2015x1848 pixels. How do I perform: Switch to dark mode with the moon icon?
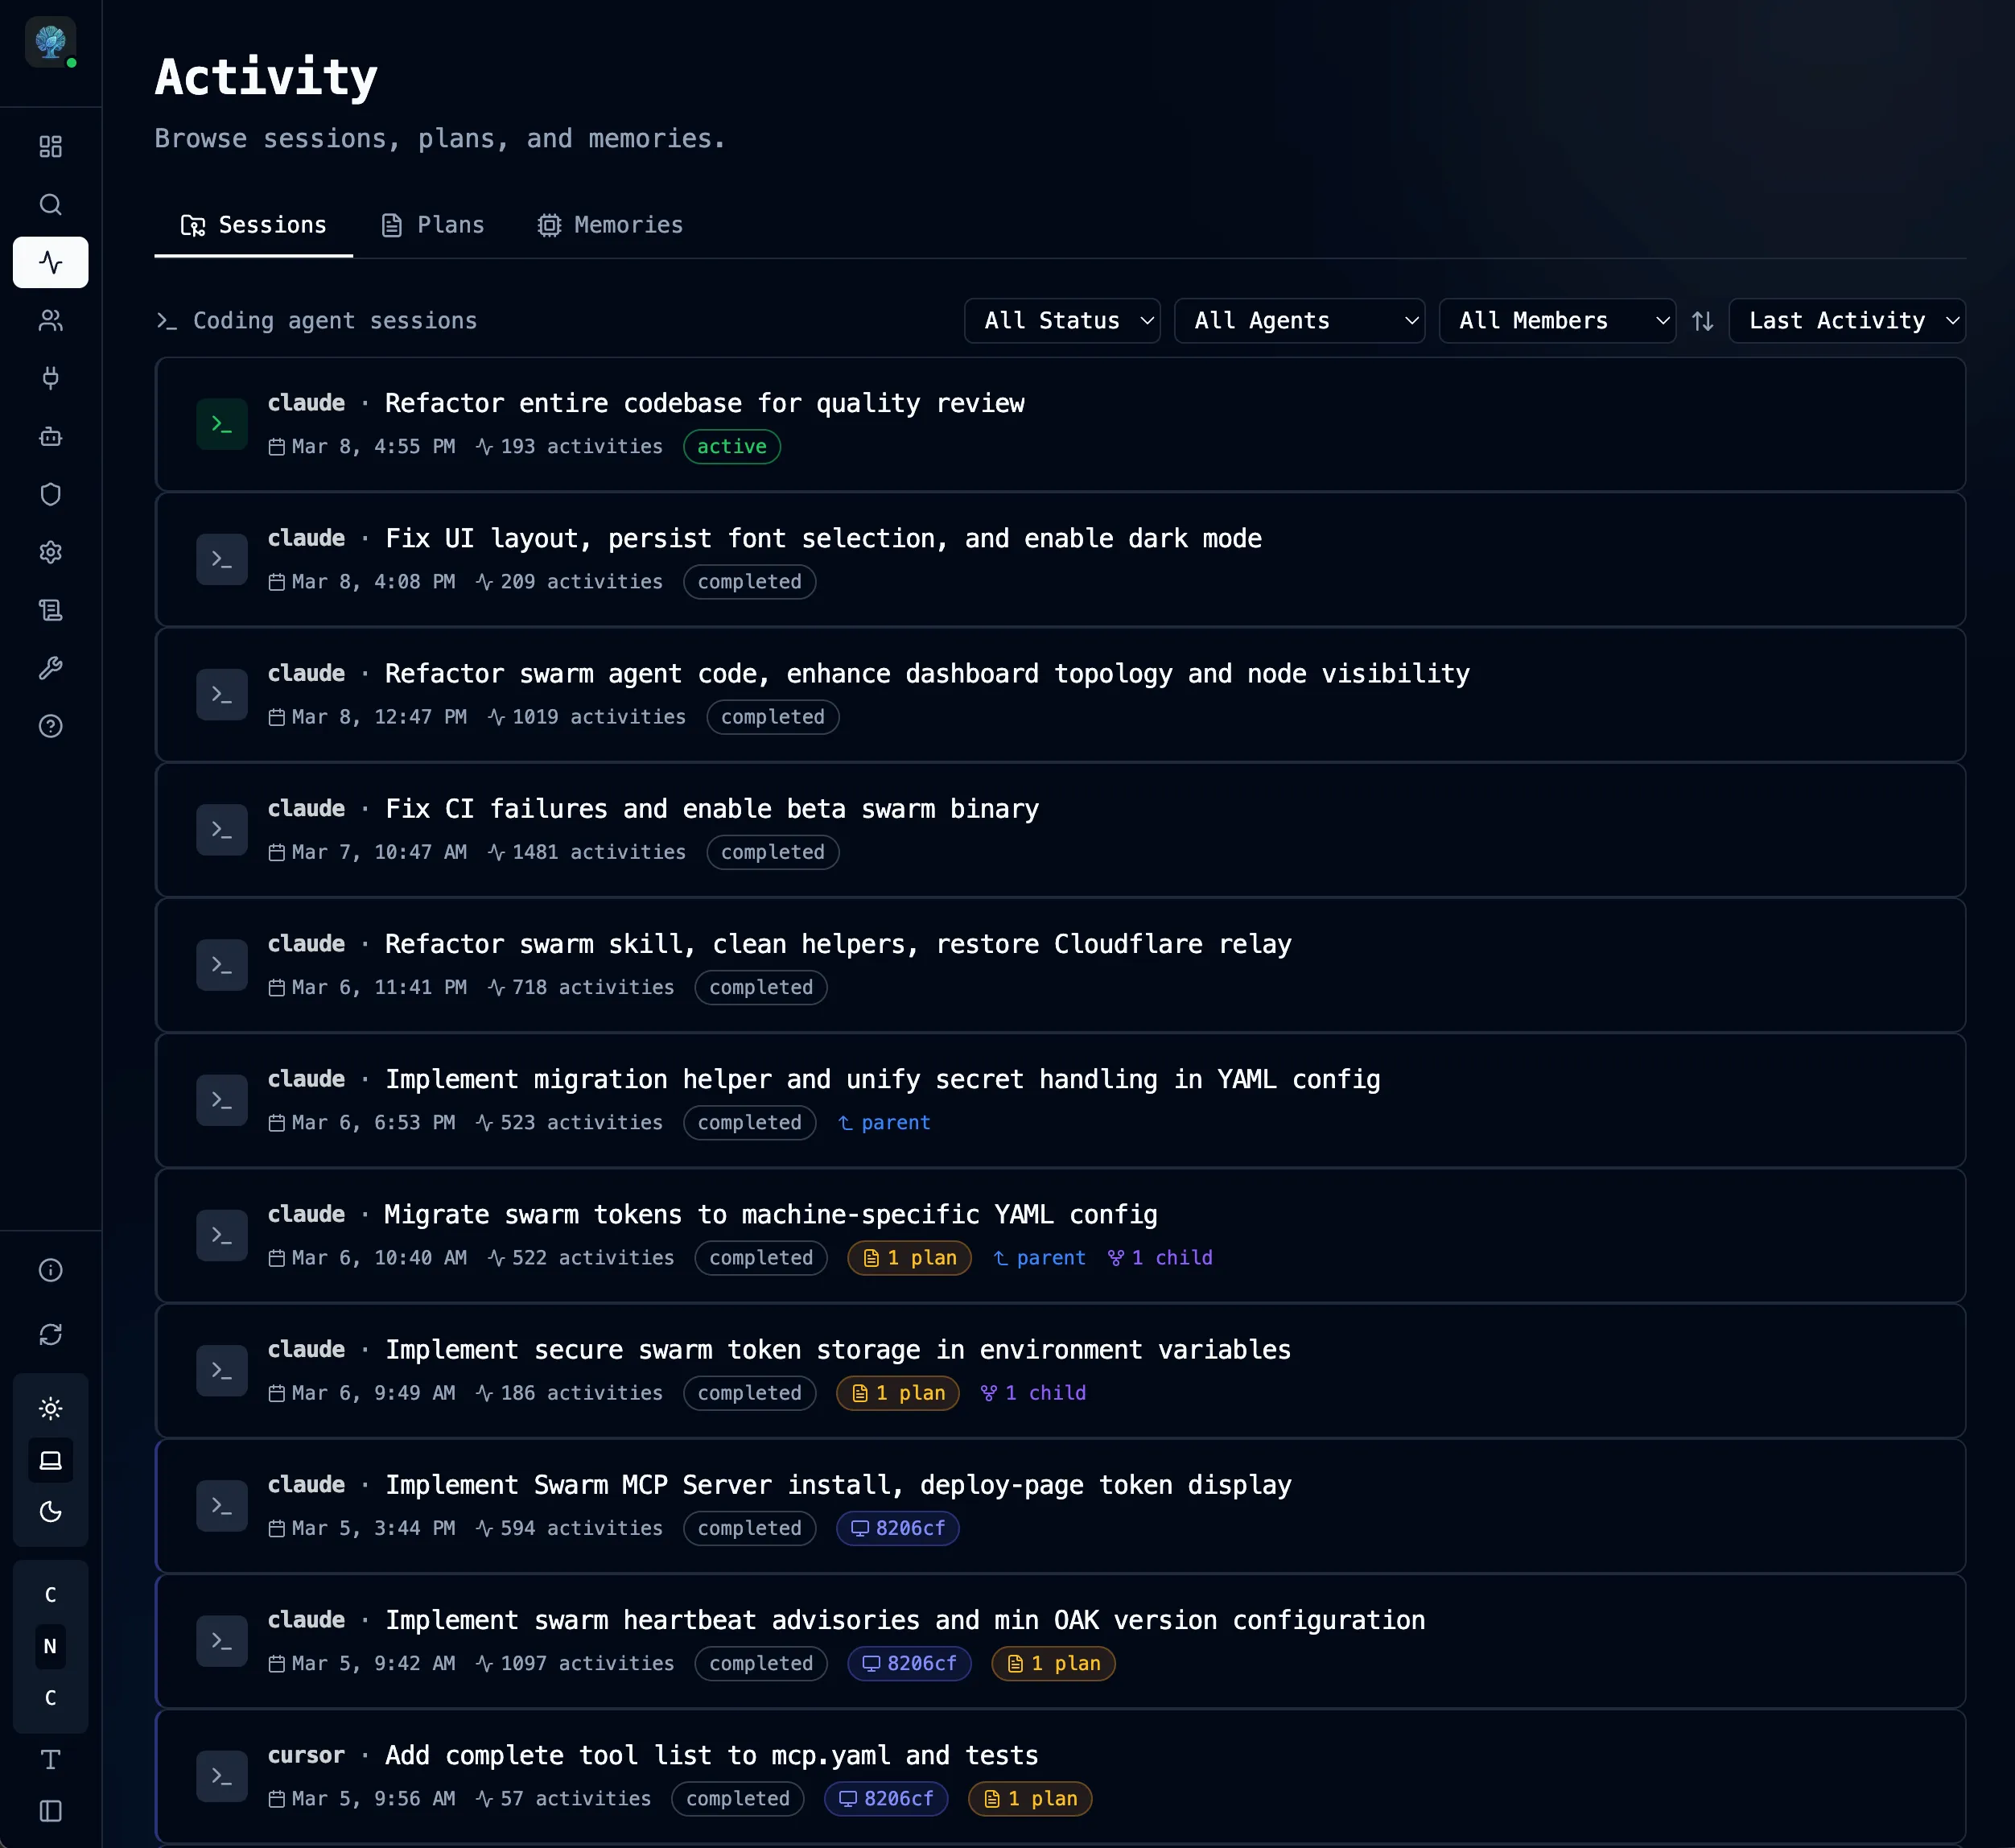tap(50, 1511)
